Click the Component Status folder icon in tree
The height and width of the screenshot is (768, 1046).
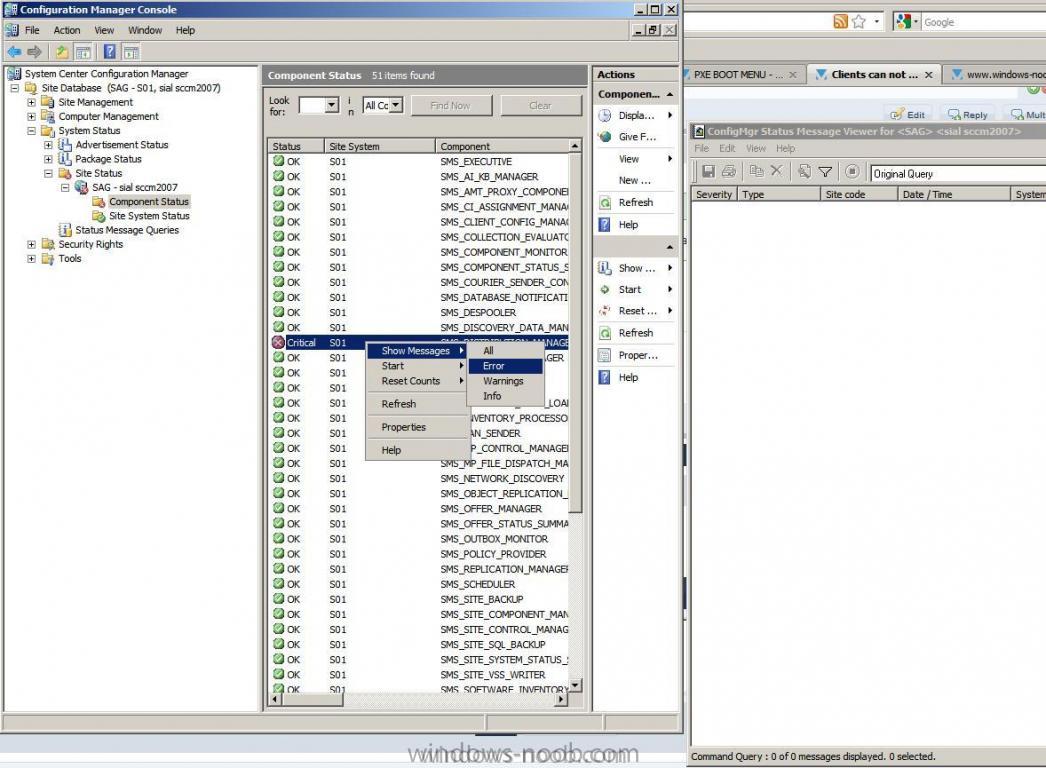click(x=99, y=202)
